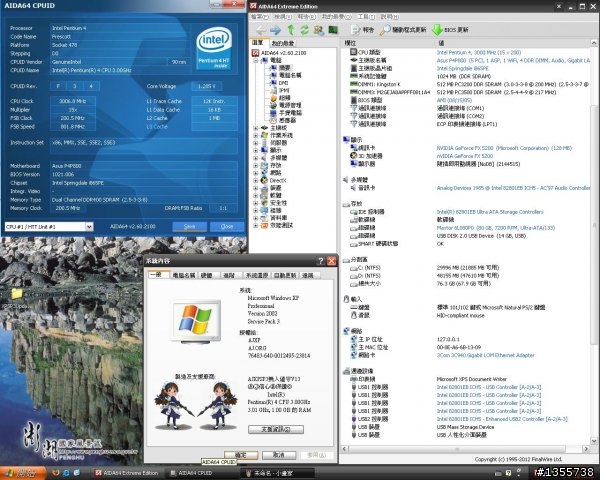Click 取消 Cancel in System Properties

279,455
